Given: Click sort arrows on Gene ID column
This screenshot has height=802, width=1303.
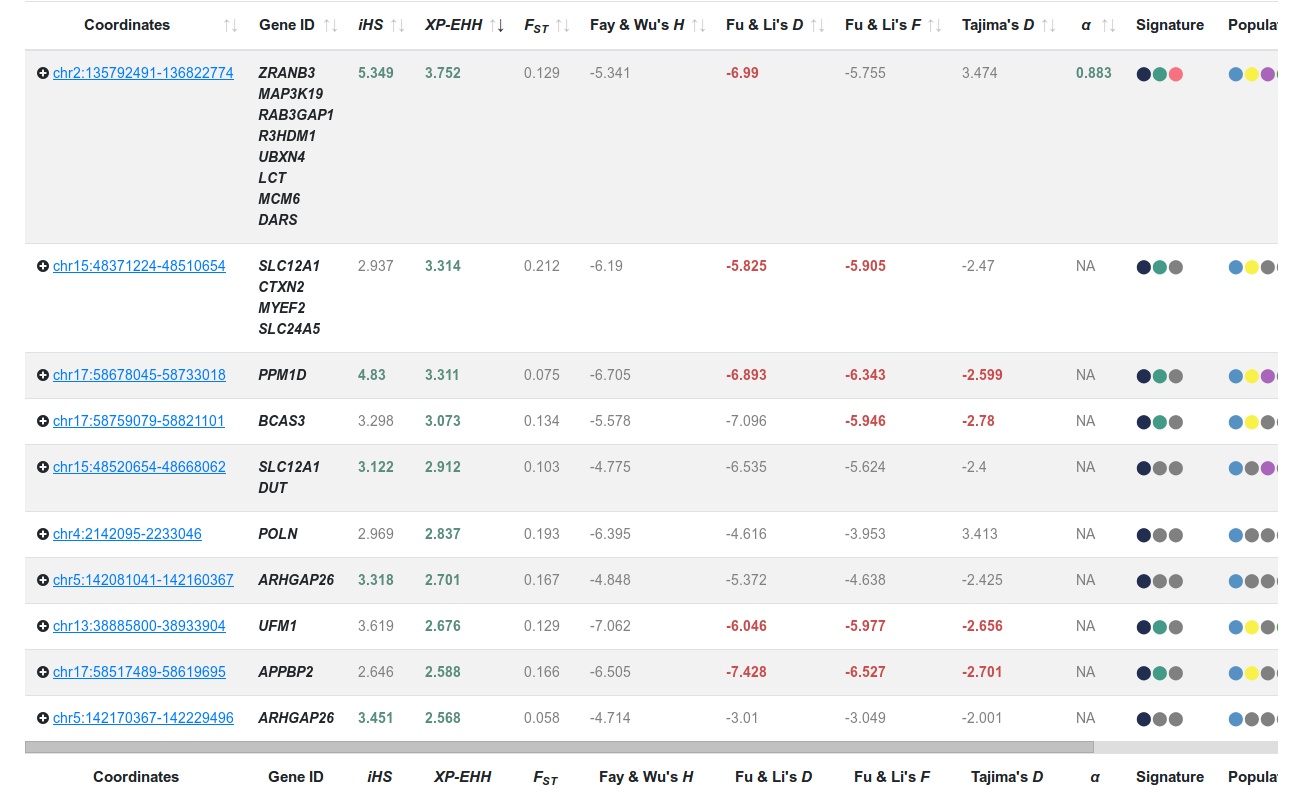Looking at the screenshot, I should coord(330,26).
